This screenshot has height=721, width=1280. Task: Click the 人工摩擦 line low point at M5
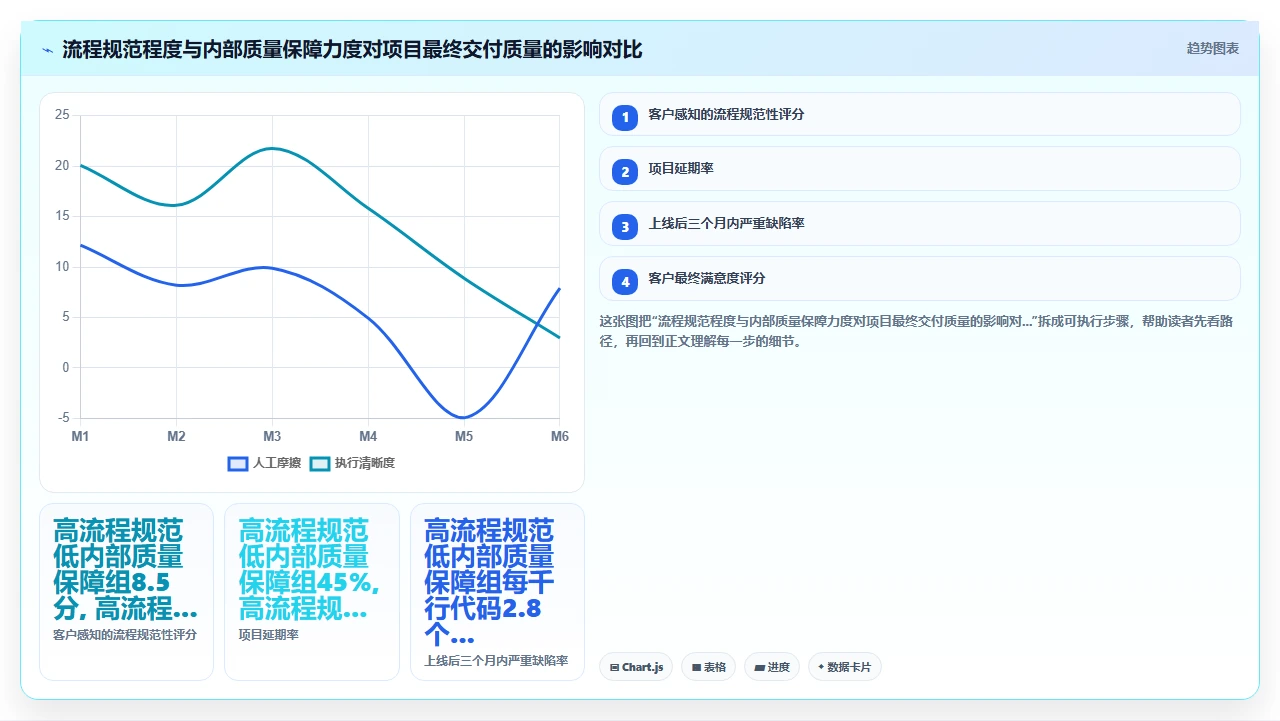pos(464,417)
